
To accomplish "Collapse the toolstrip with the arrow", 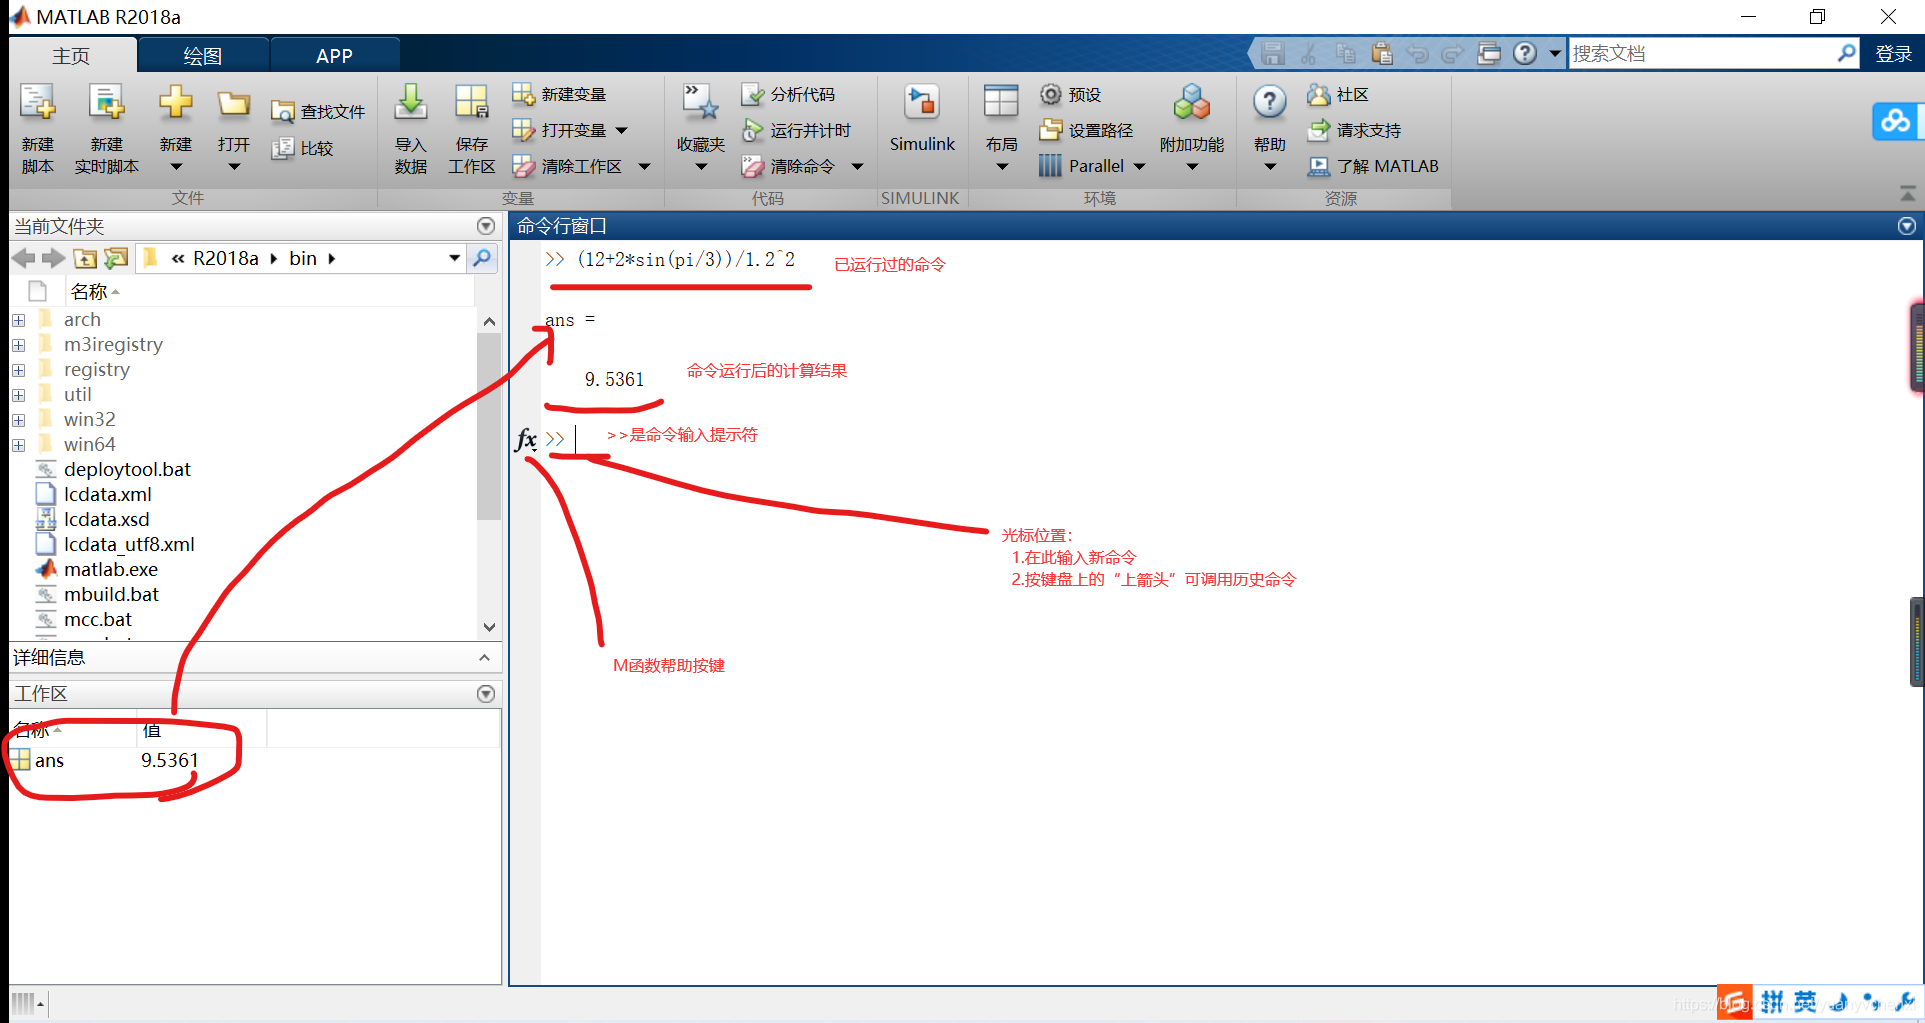I will (x=1907, y=193).
